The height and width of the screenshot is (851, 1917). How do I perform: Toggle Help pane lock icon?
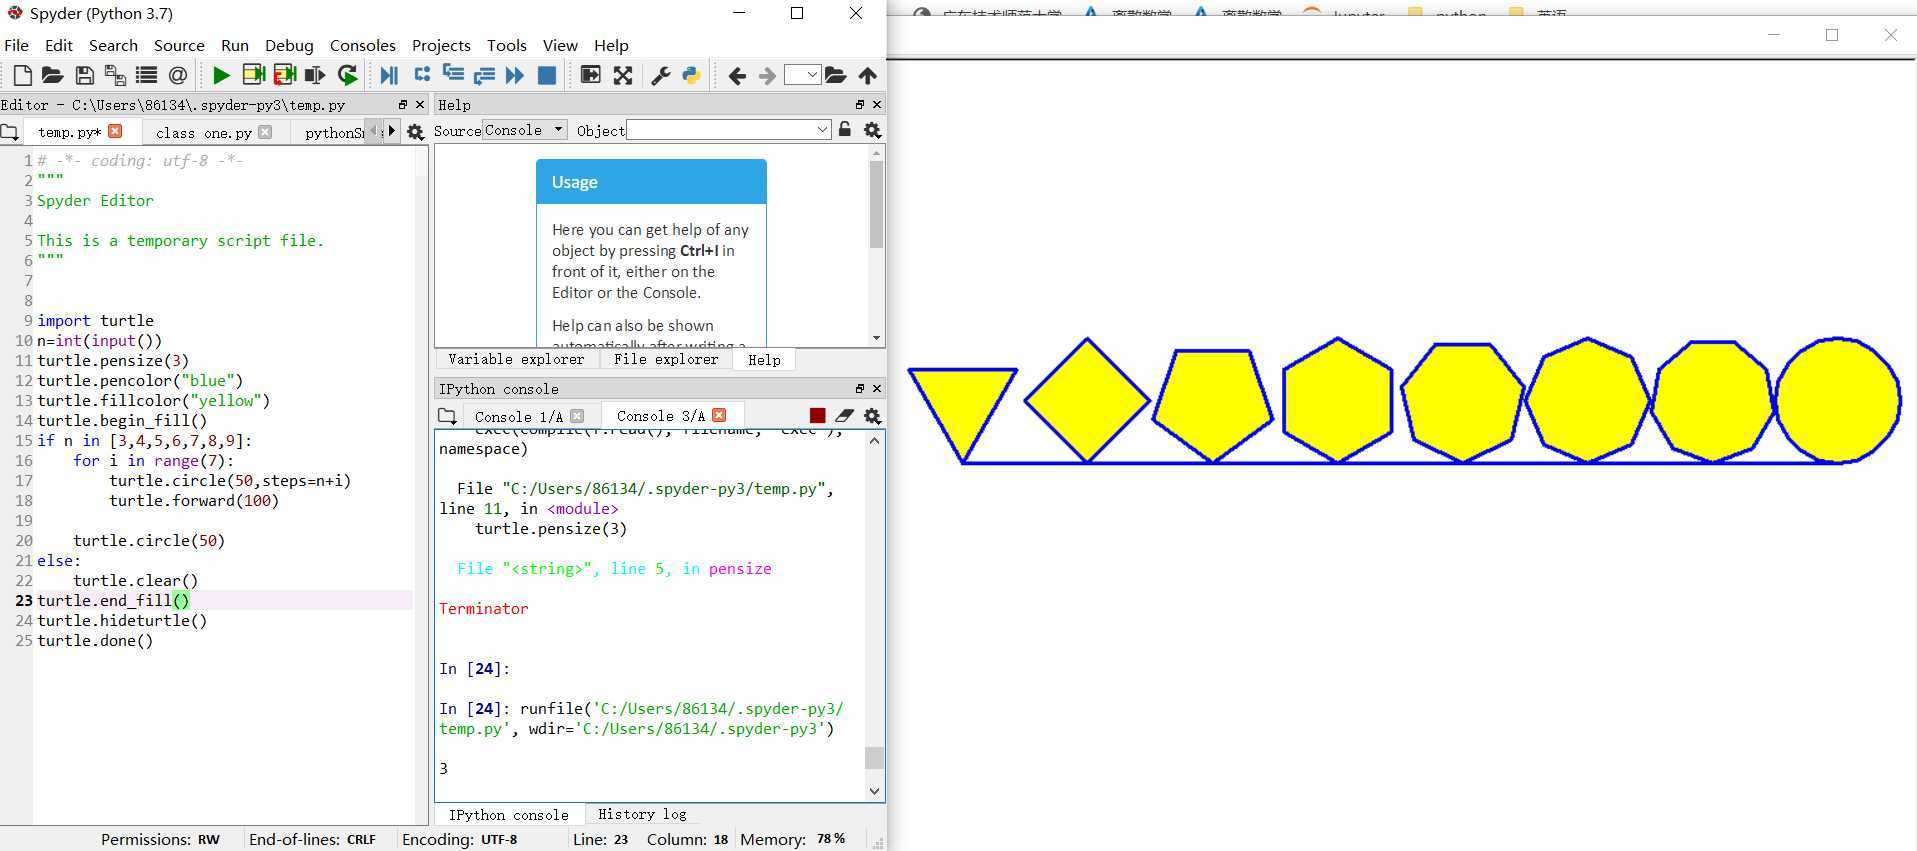coord(845,130)
